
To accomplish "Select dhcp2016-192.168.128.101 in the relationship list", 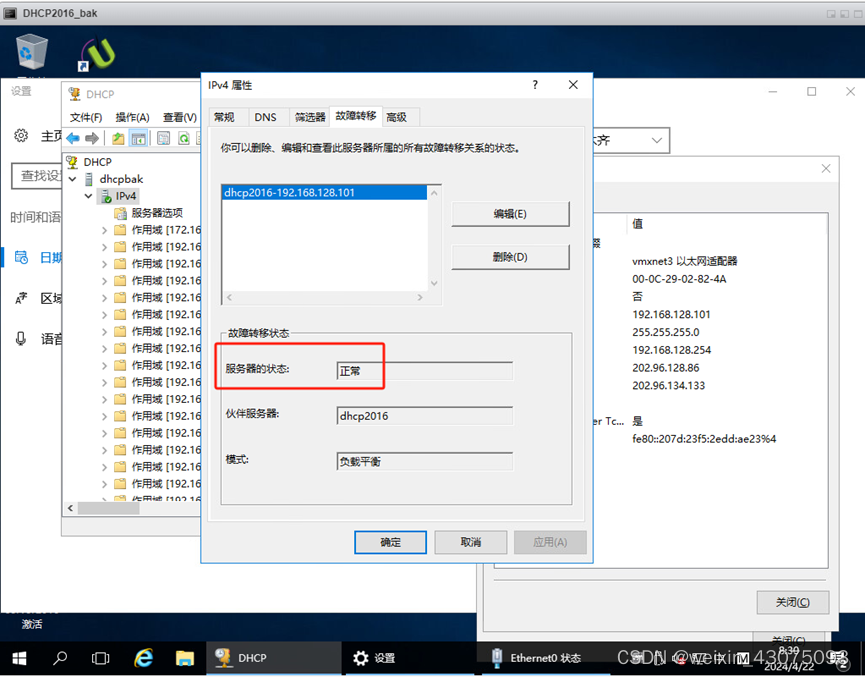I will coord(324,193).
